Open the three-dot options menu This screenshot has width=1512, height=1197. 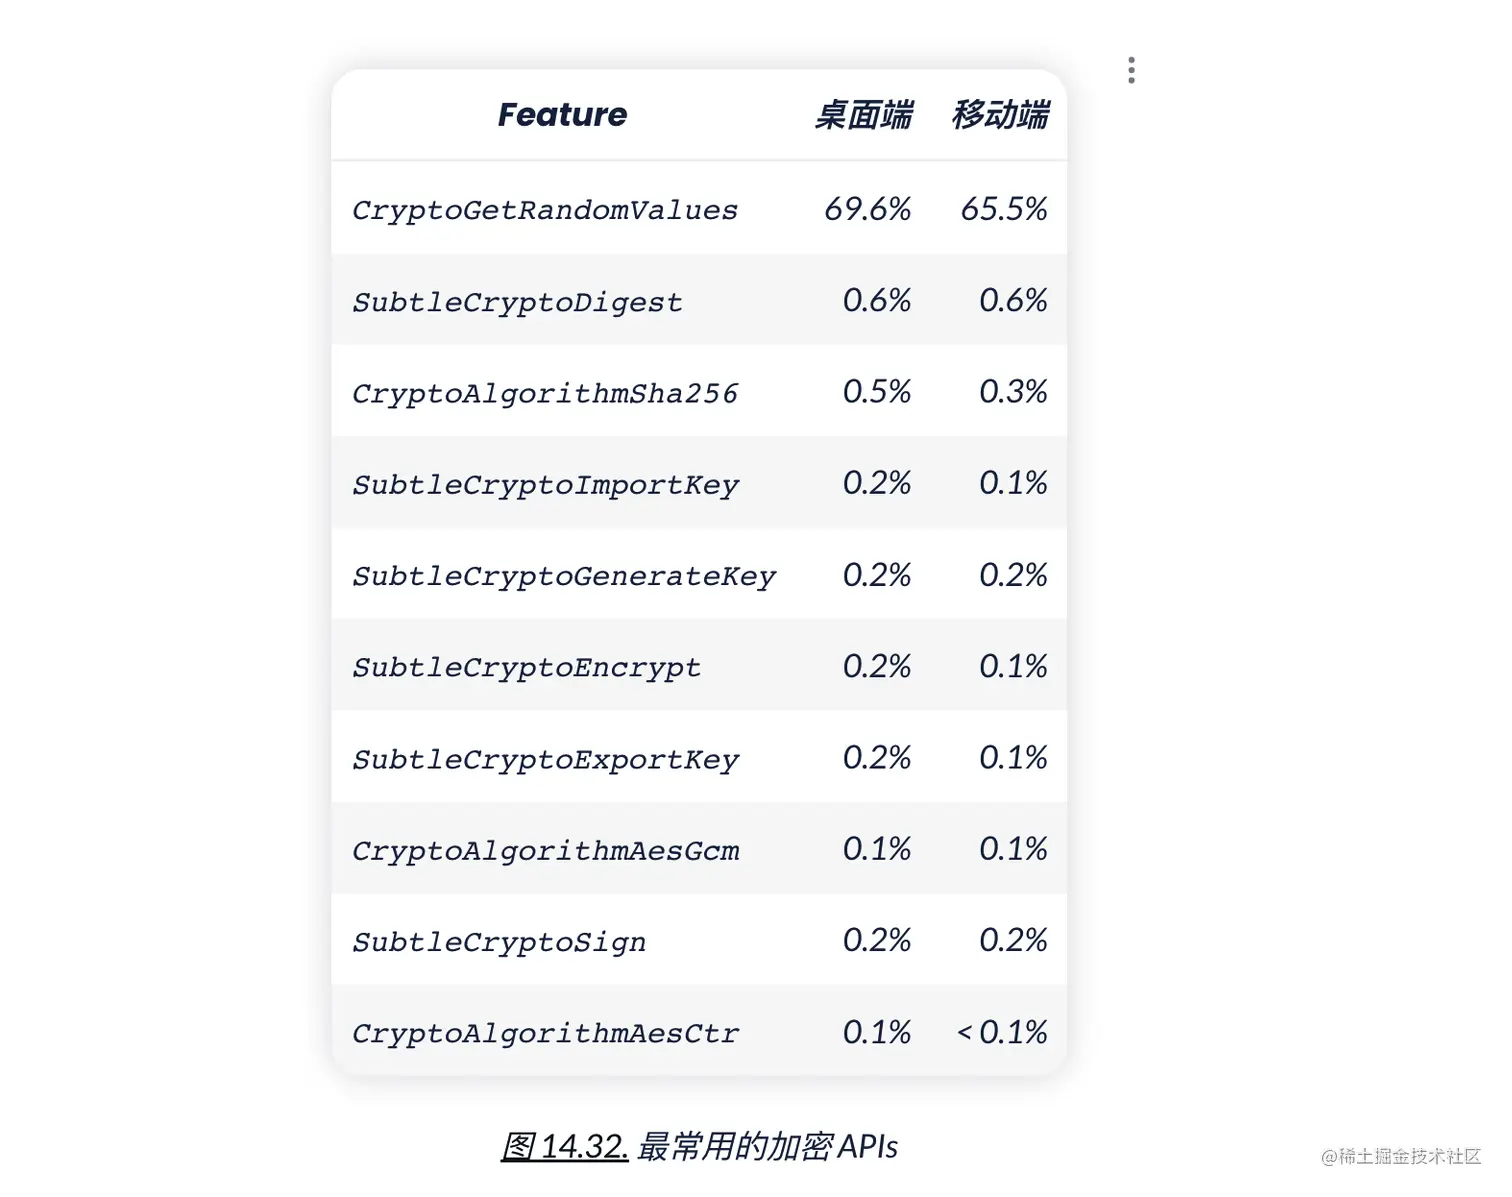(1131, 70)
